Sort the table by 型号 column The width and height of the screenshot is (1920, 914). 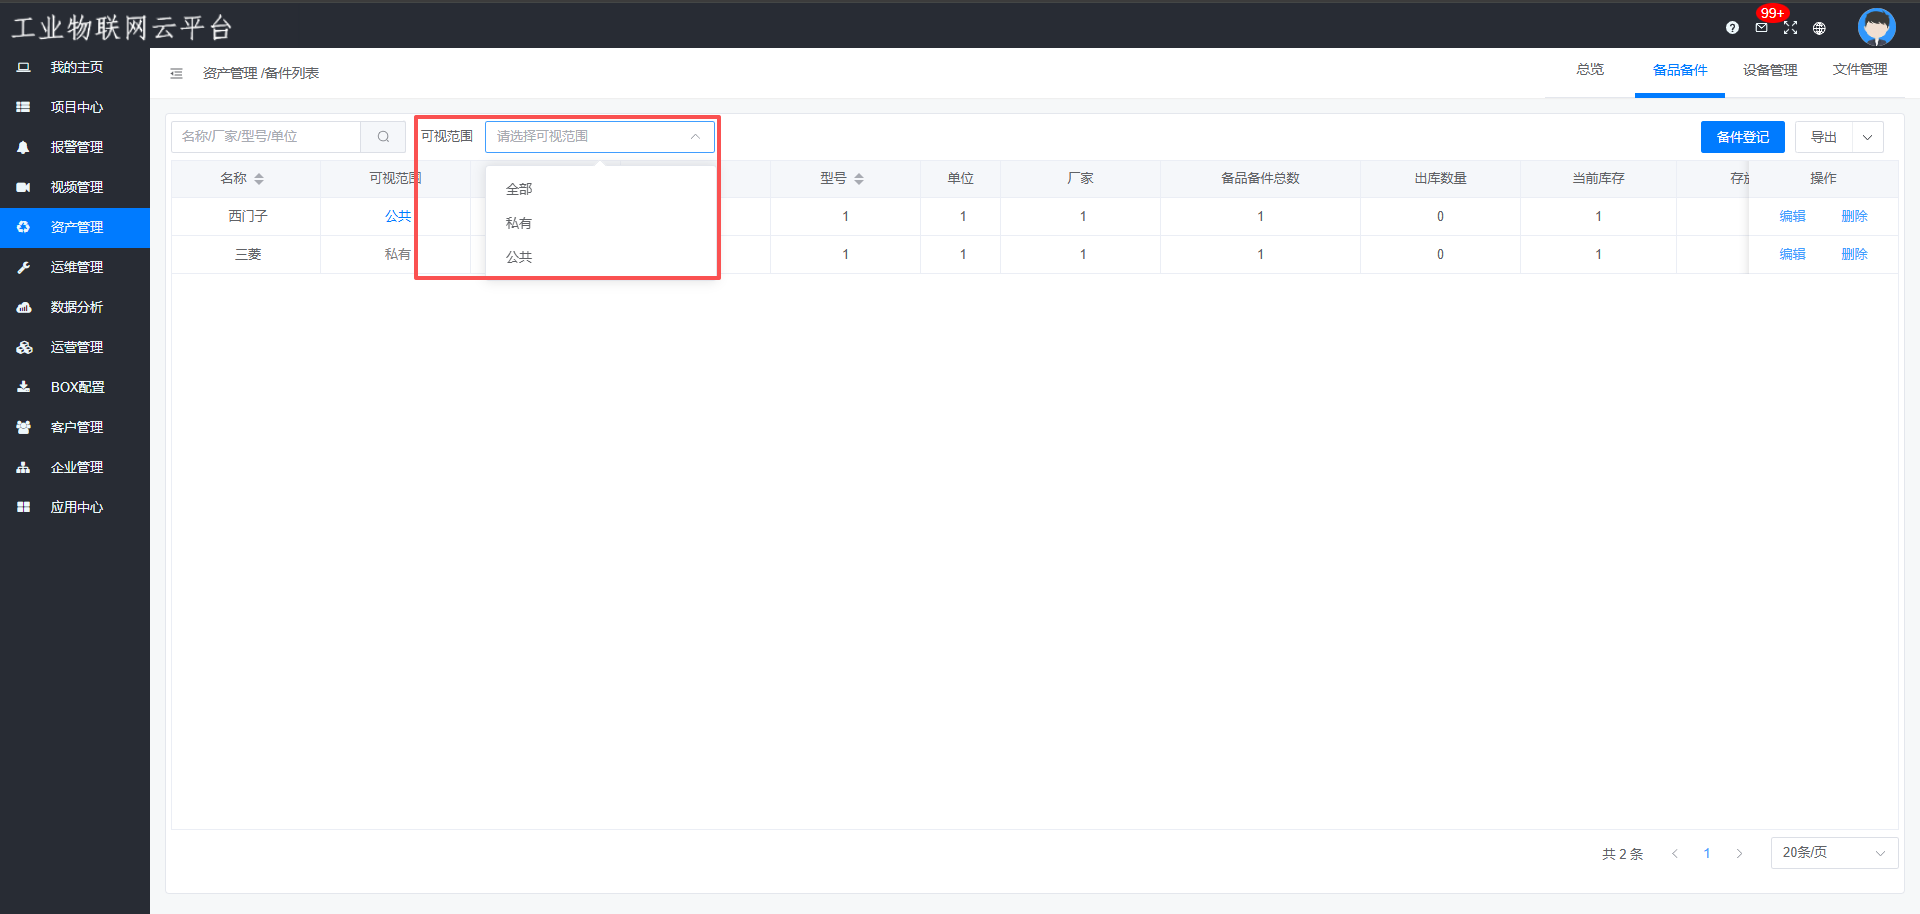859,179
